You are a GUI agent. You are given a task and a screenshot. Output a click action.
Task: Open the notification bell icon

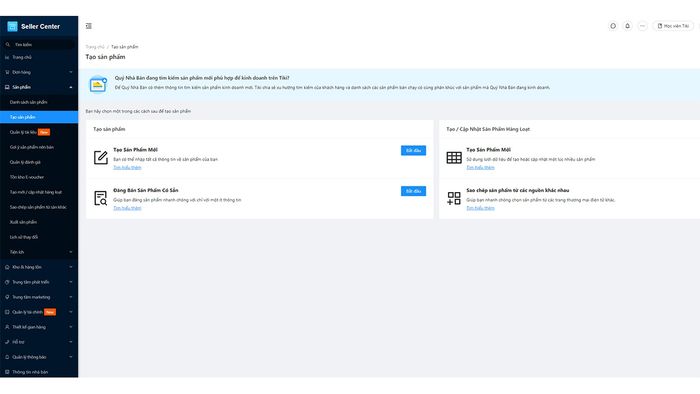pyautogui.click(x=627, y=26)
